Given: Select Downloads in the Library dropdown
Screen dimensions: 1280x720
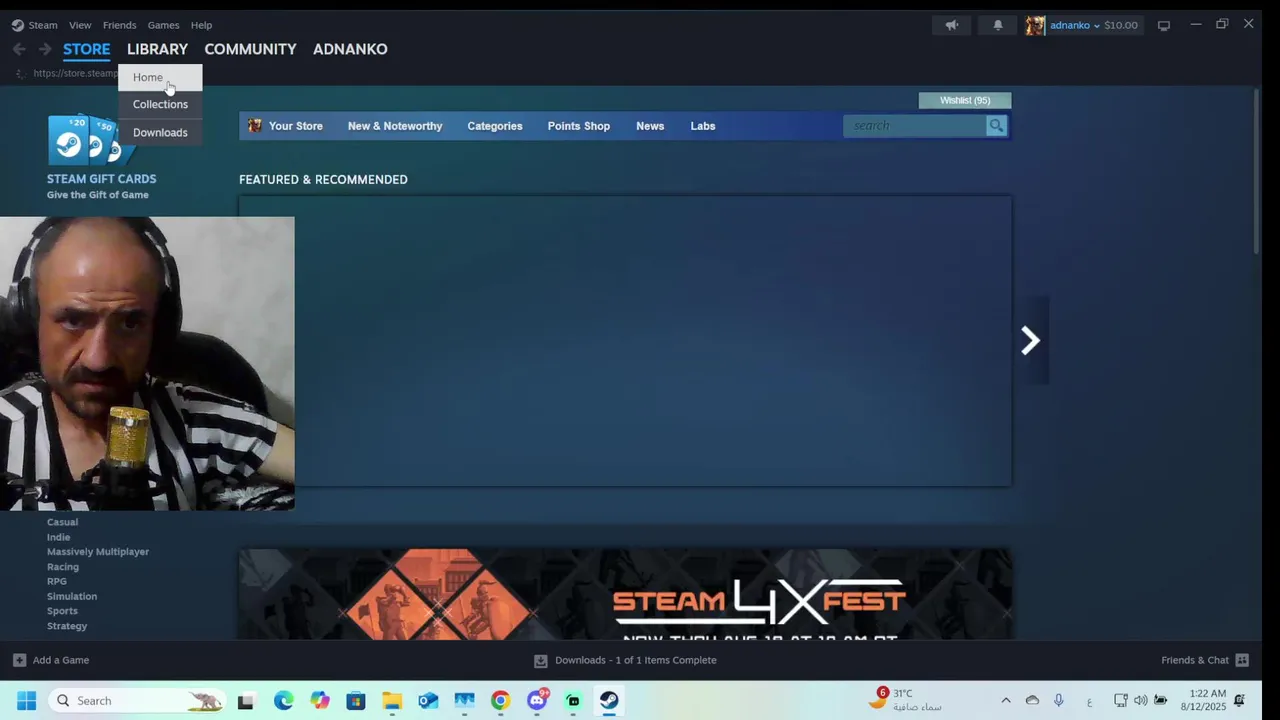Looking at the screenshot, I should pyautogui.click(x=160, y=132).
